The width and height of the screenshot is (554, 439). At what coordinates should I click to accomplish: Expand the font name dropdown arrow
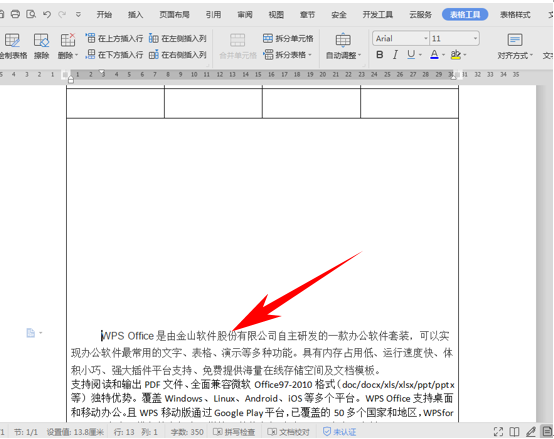tap(426, 38)
